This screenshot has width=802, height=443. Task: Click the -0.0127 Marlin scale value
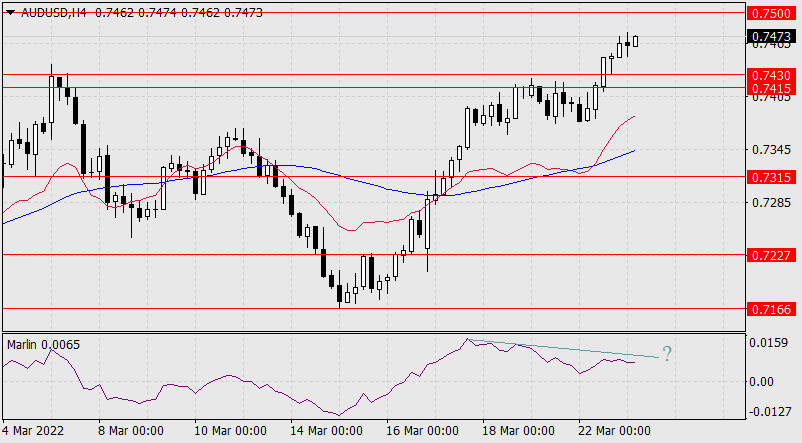point(769,412)
